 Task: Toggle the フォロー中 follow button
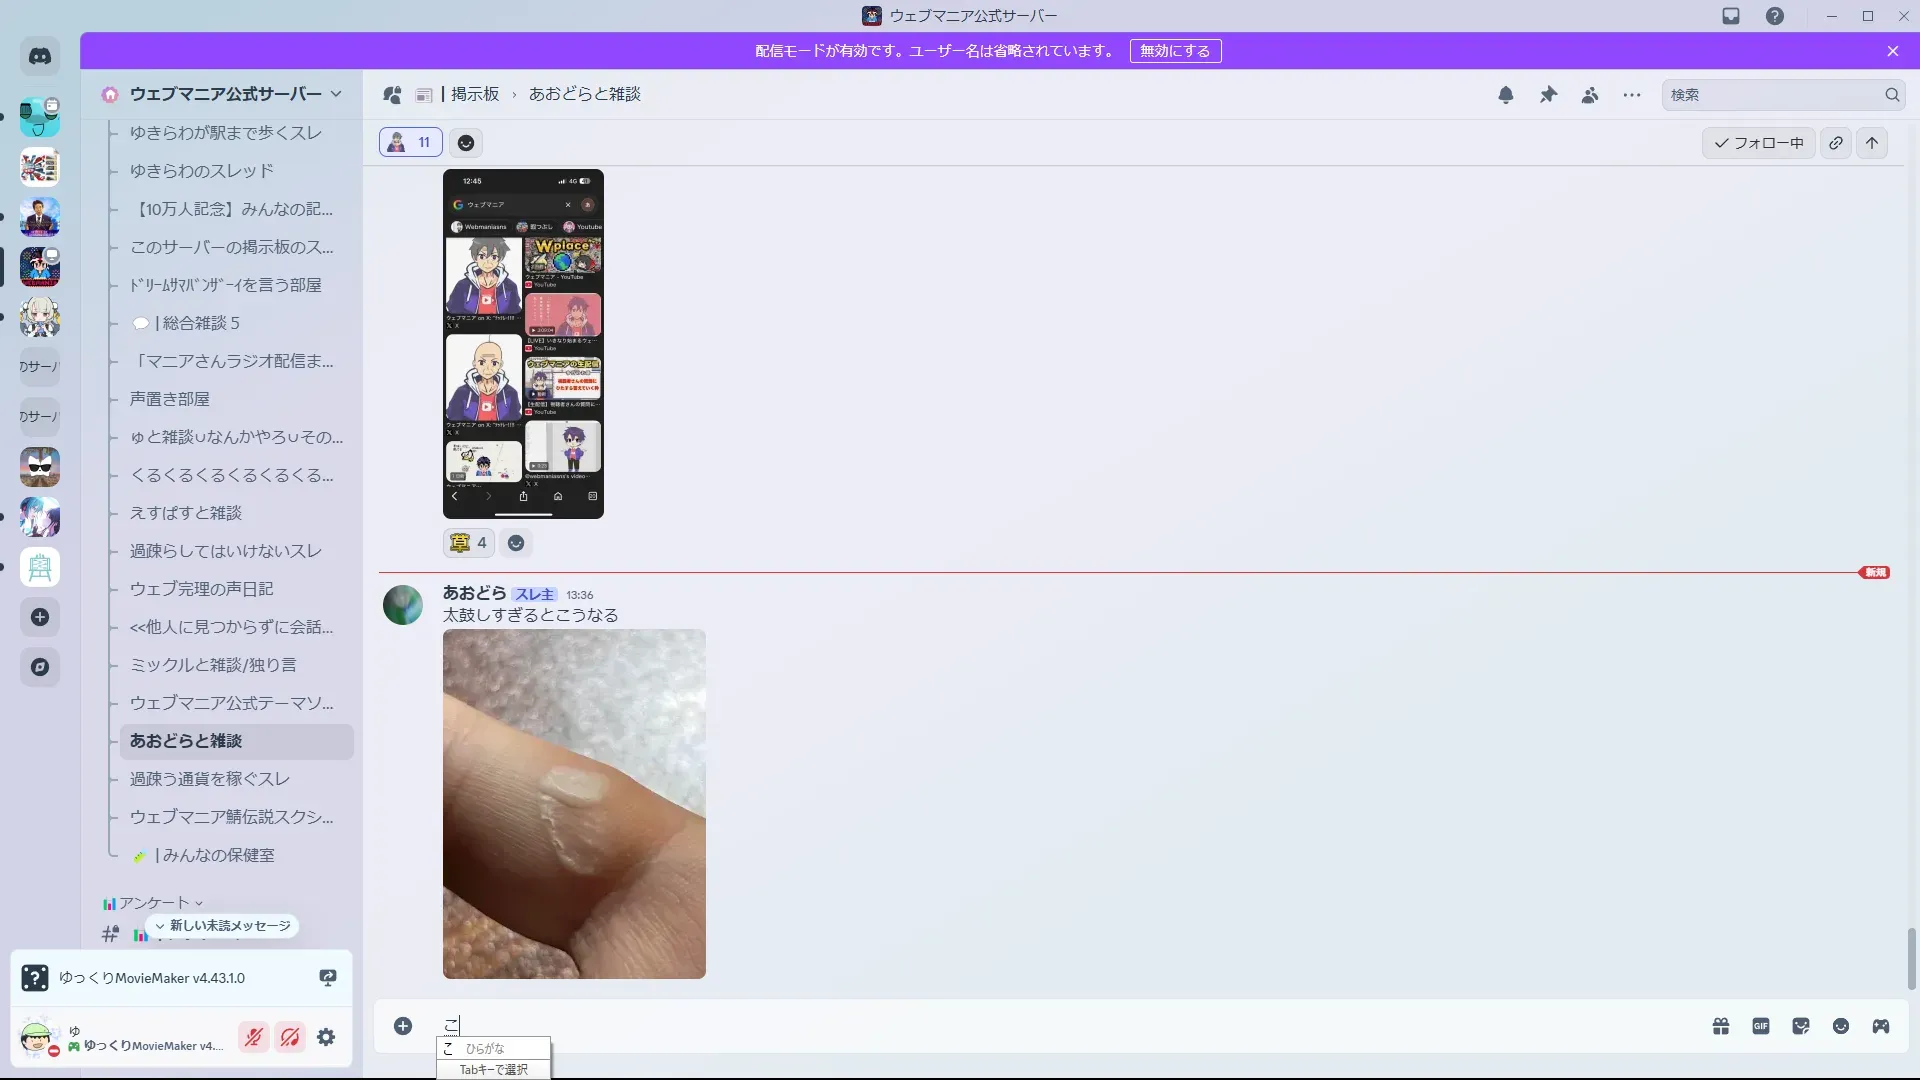coord(1758,143)
